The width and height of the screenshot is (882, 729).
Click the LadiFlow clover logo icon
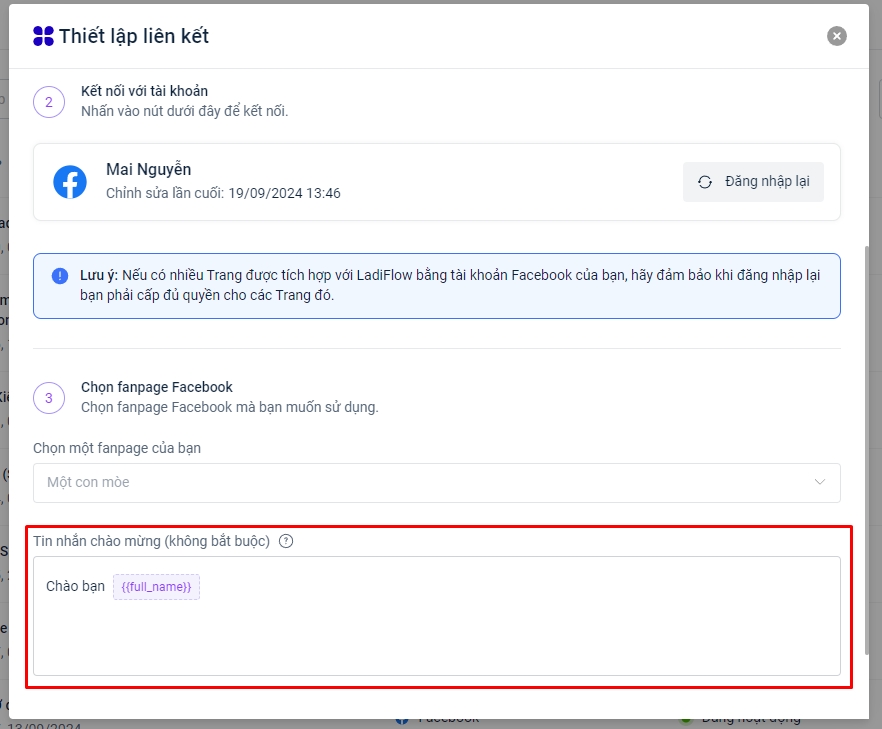click(44, 36)
